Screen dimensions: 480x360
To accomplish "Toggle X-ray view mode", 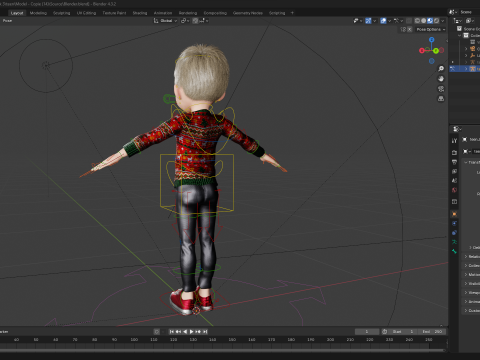I will pyautogui.click(x=409, y=21).
